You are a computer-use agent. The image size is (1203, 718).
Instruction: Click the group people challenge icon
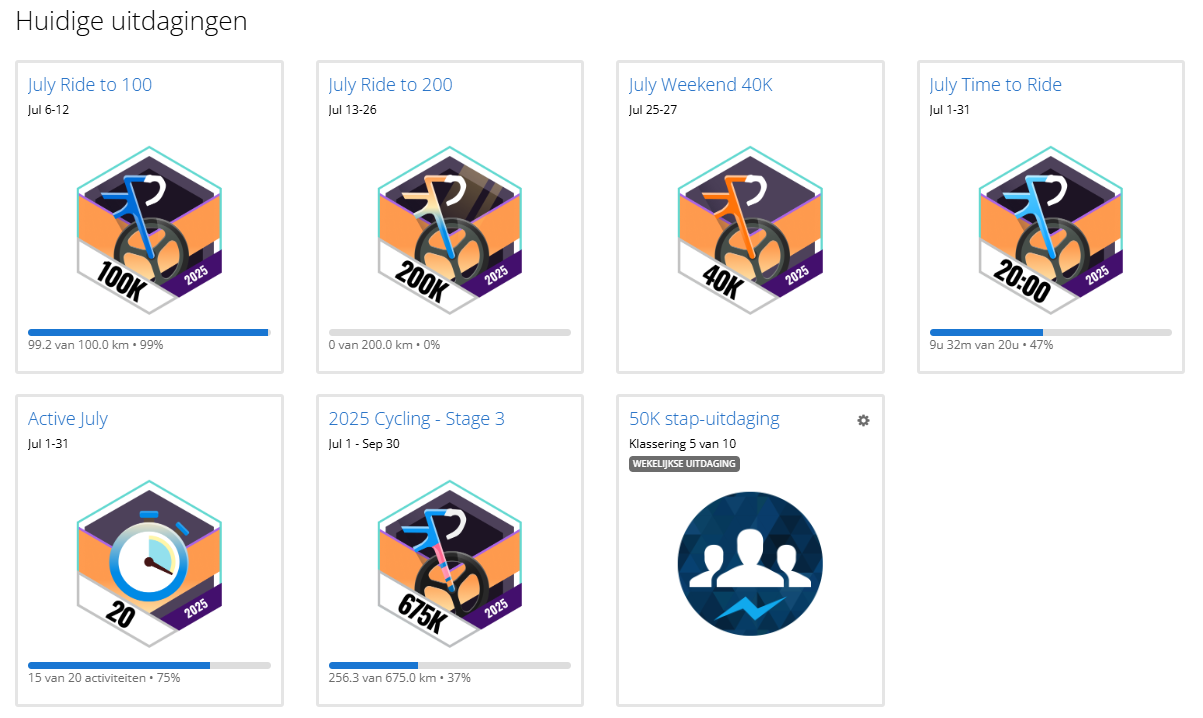tap(750, 561)
